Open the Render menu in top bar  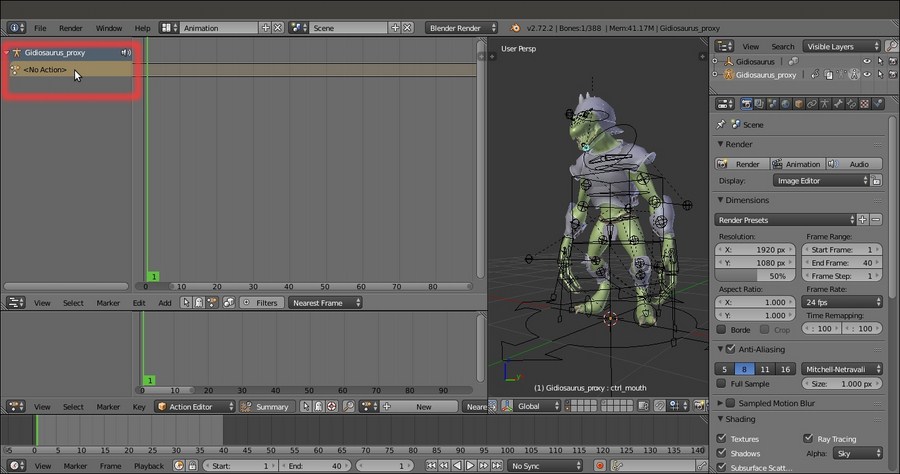coord(71,28)
